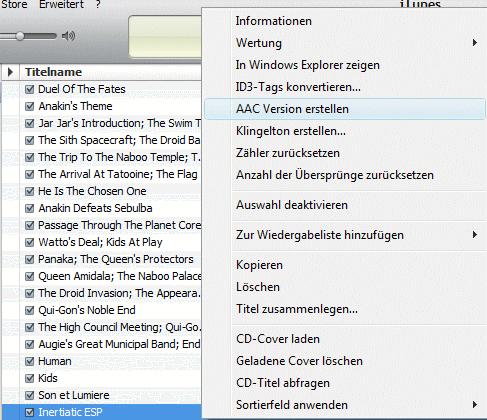Uncheck Anakin's Theme checkbox
Screen dimensions: 487x420
tap(30, 106)
